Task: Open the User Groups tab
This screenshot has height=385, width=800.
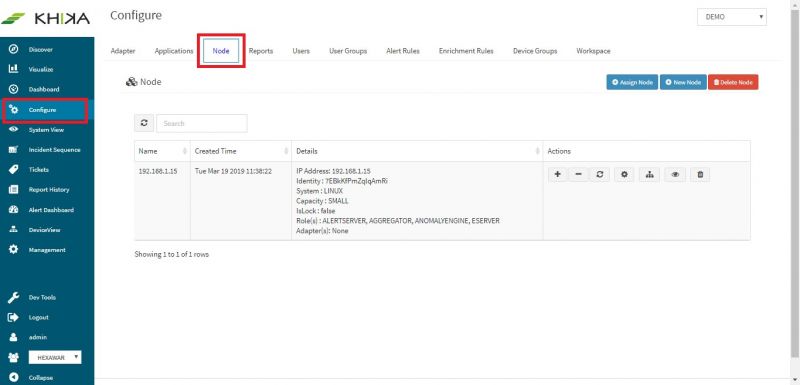Action: [348, 51]
